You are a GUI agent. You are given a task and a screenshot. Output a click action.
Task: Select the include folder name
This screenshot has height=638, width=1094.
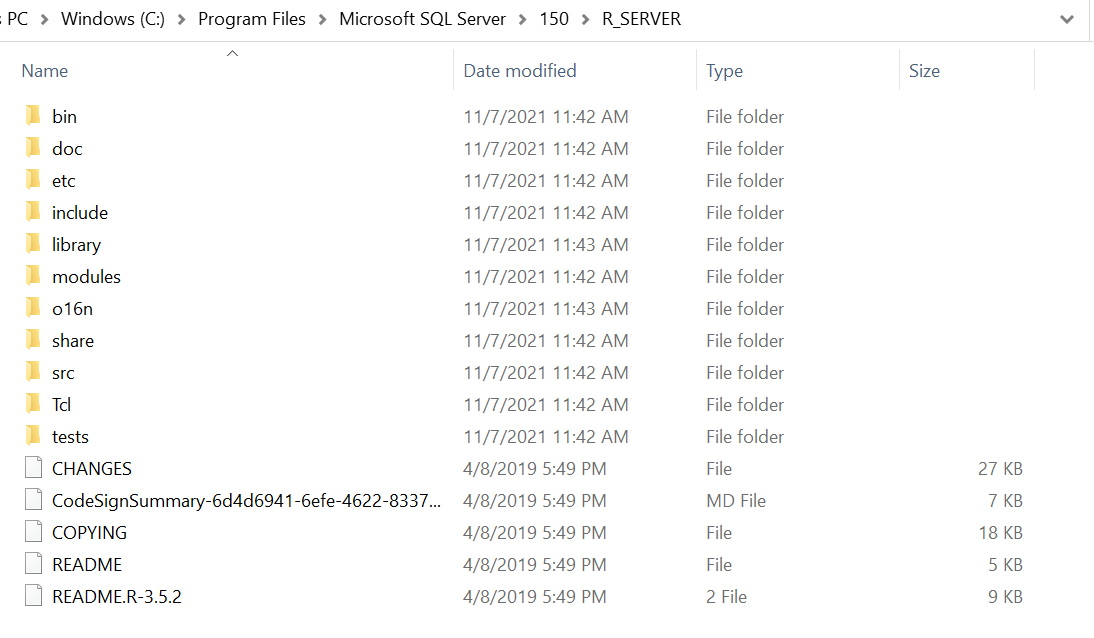(80, 213)
